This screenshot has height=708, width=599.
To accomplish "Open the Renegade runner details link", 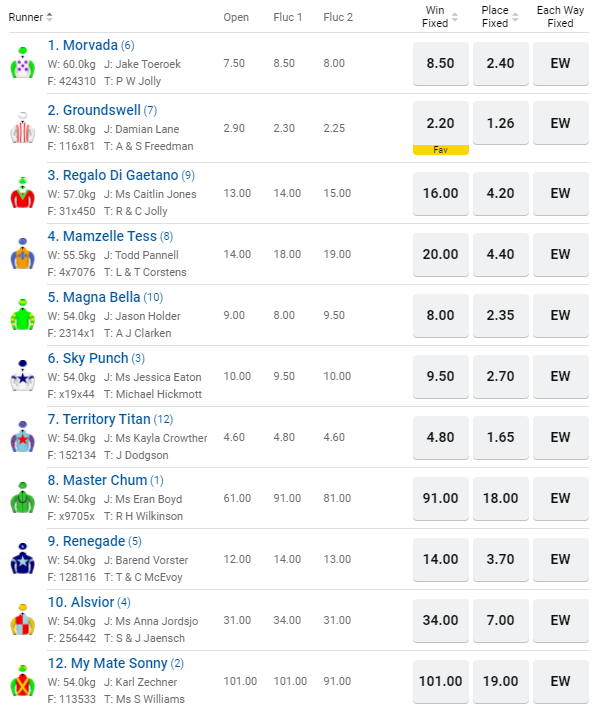I will pos(94,541).
